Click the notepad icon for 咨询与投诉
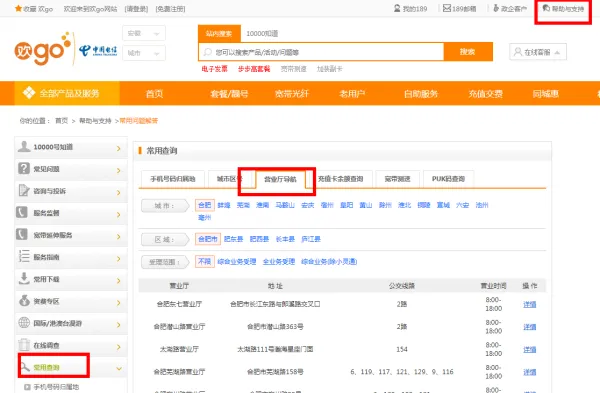The width and height of the screenshot is (600, 393). tap(24, 190)
